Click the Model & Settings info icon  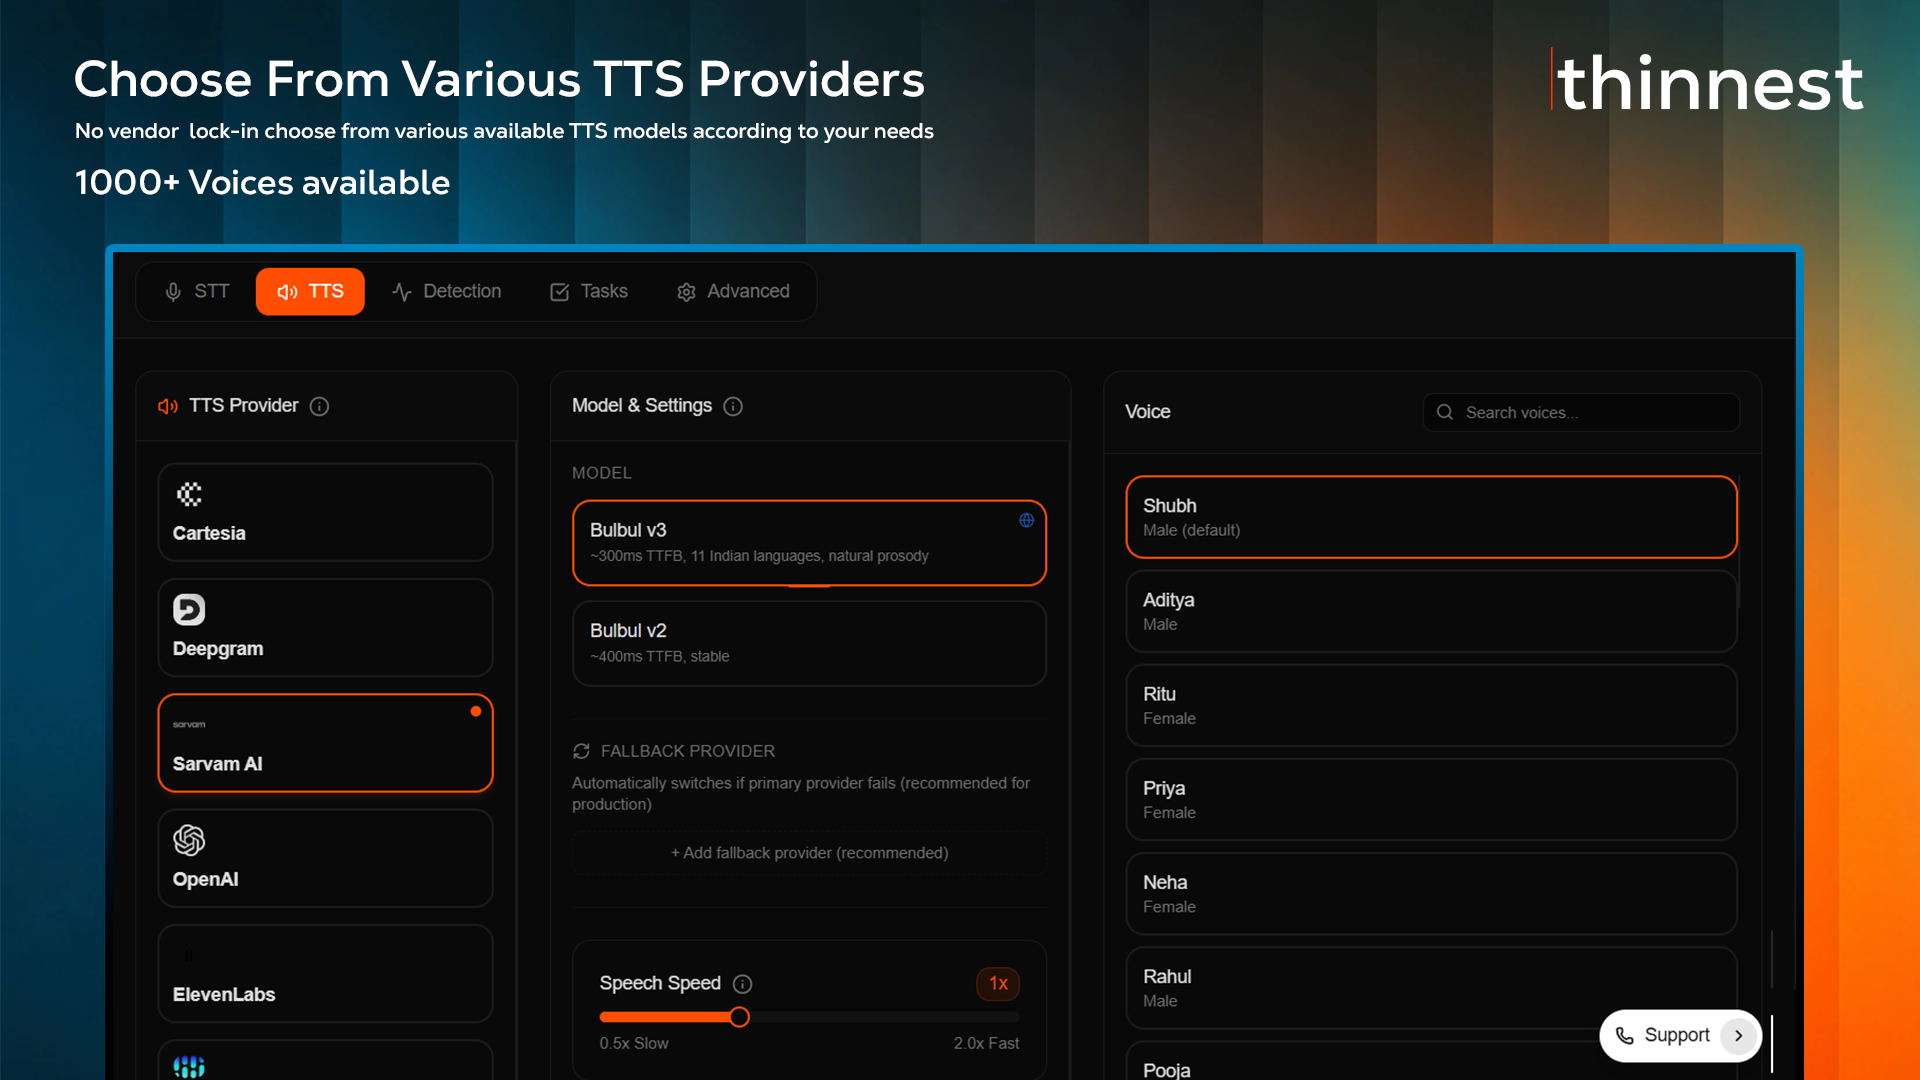click(x=733, y=406)
